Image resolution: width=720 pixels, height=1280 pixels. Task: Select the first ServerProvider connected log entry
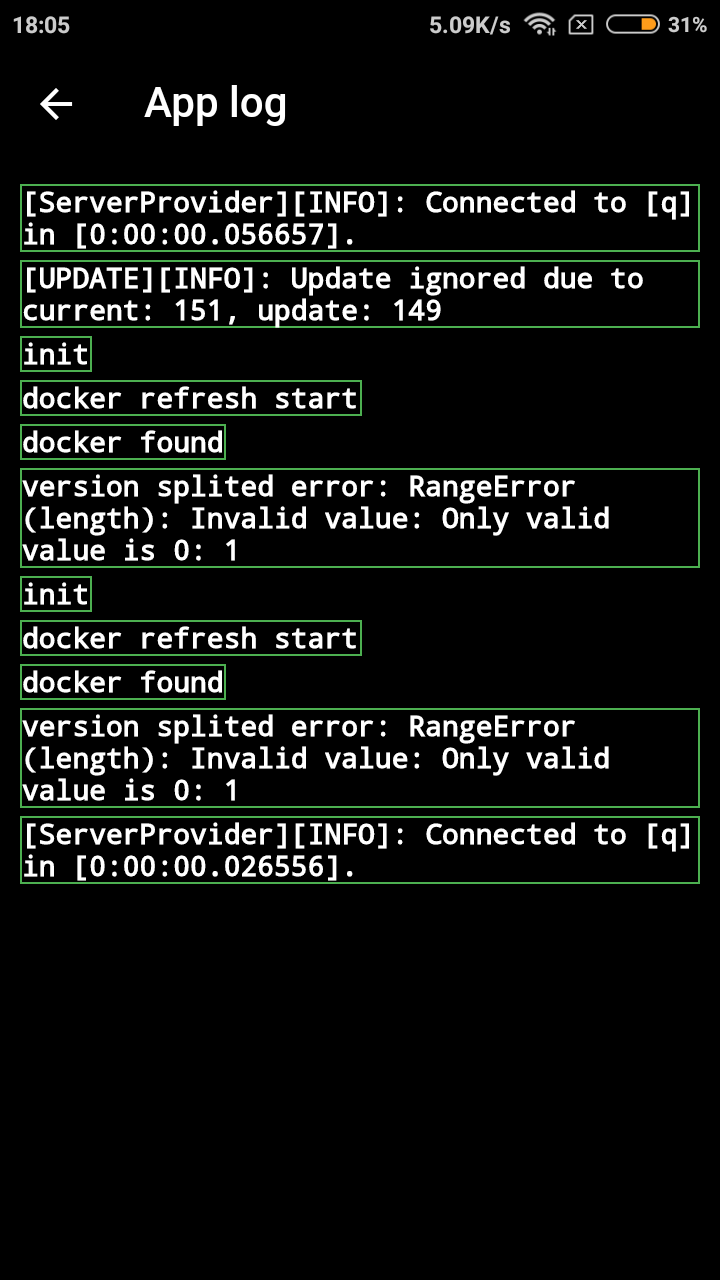pos(358,218)
